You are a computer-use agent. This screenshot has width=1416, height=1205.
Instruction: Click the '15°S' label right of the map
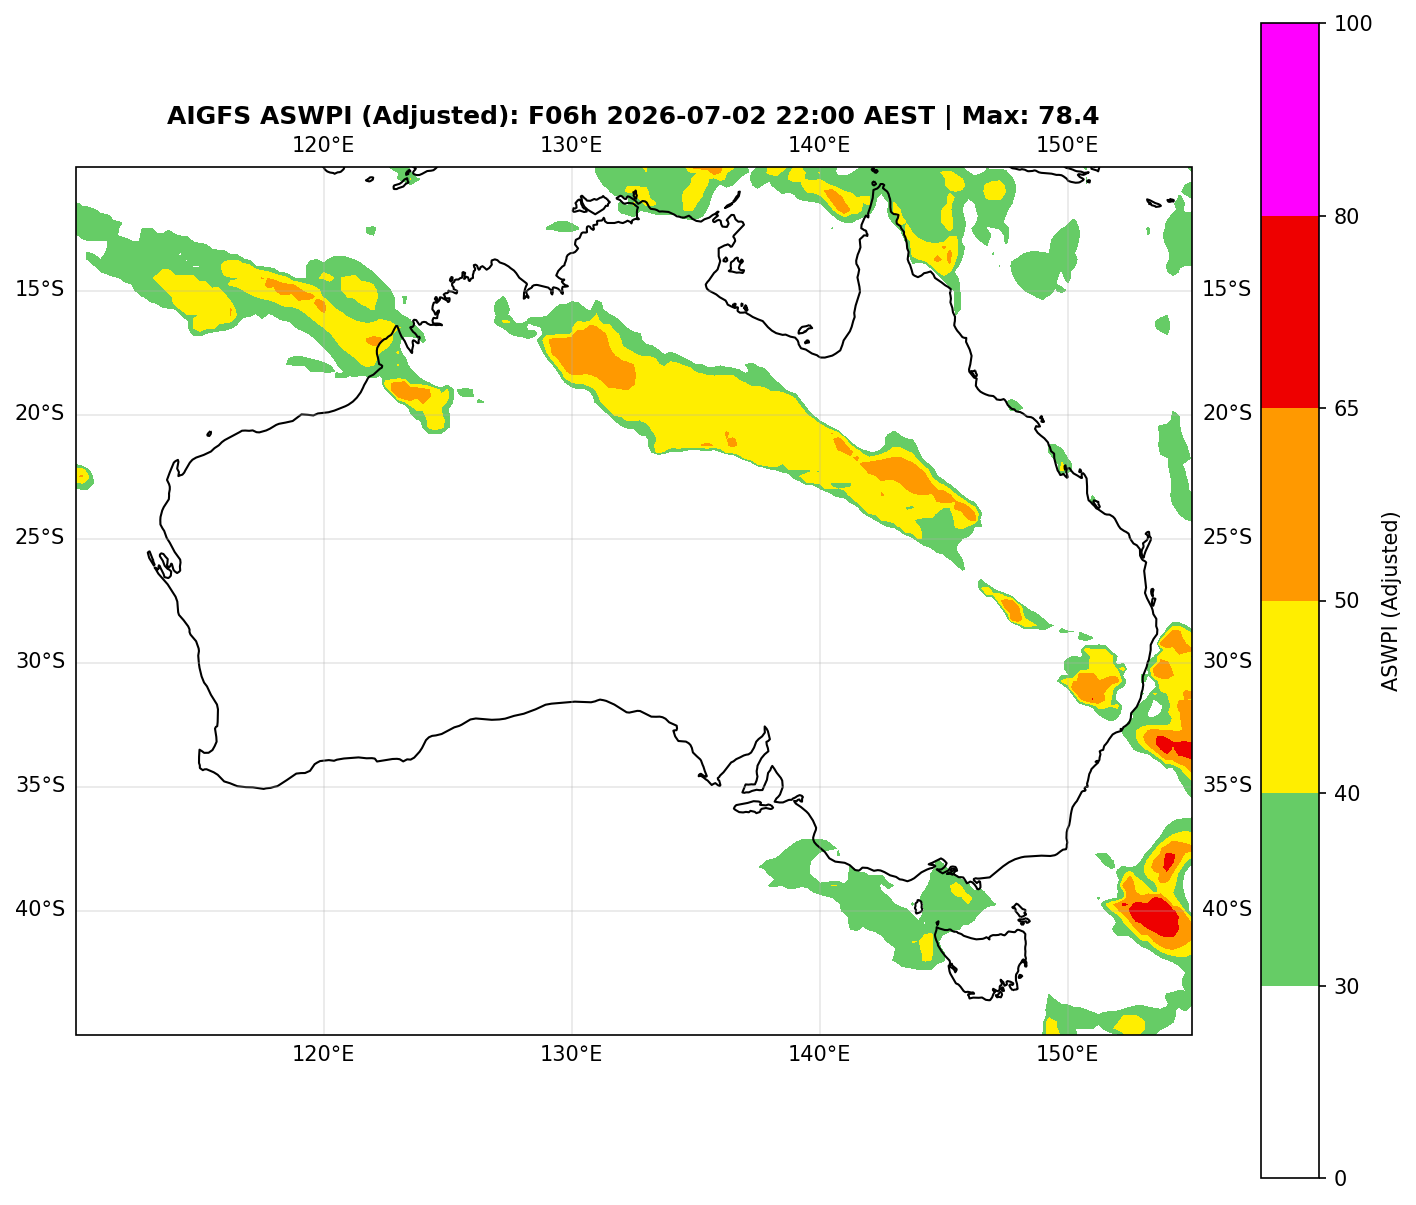[x=1227, y=290]
